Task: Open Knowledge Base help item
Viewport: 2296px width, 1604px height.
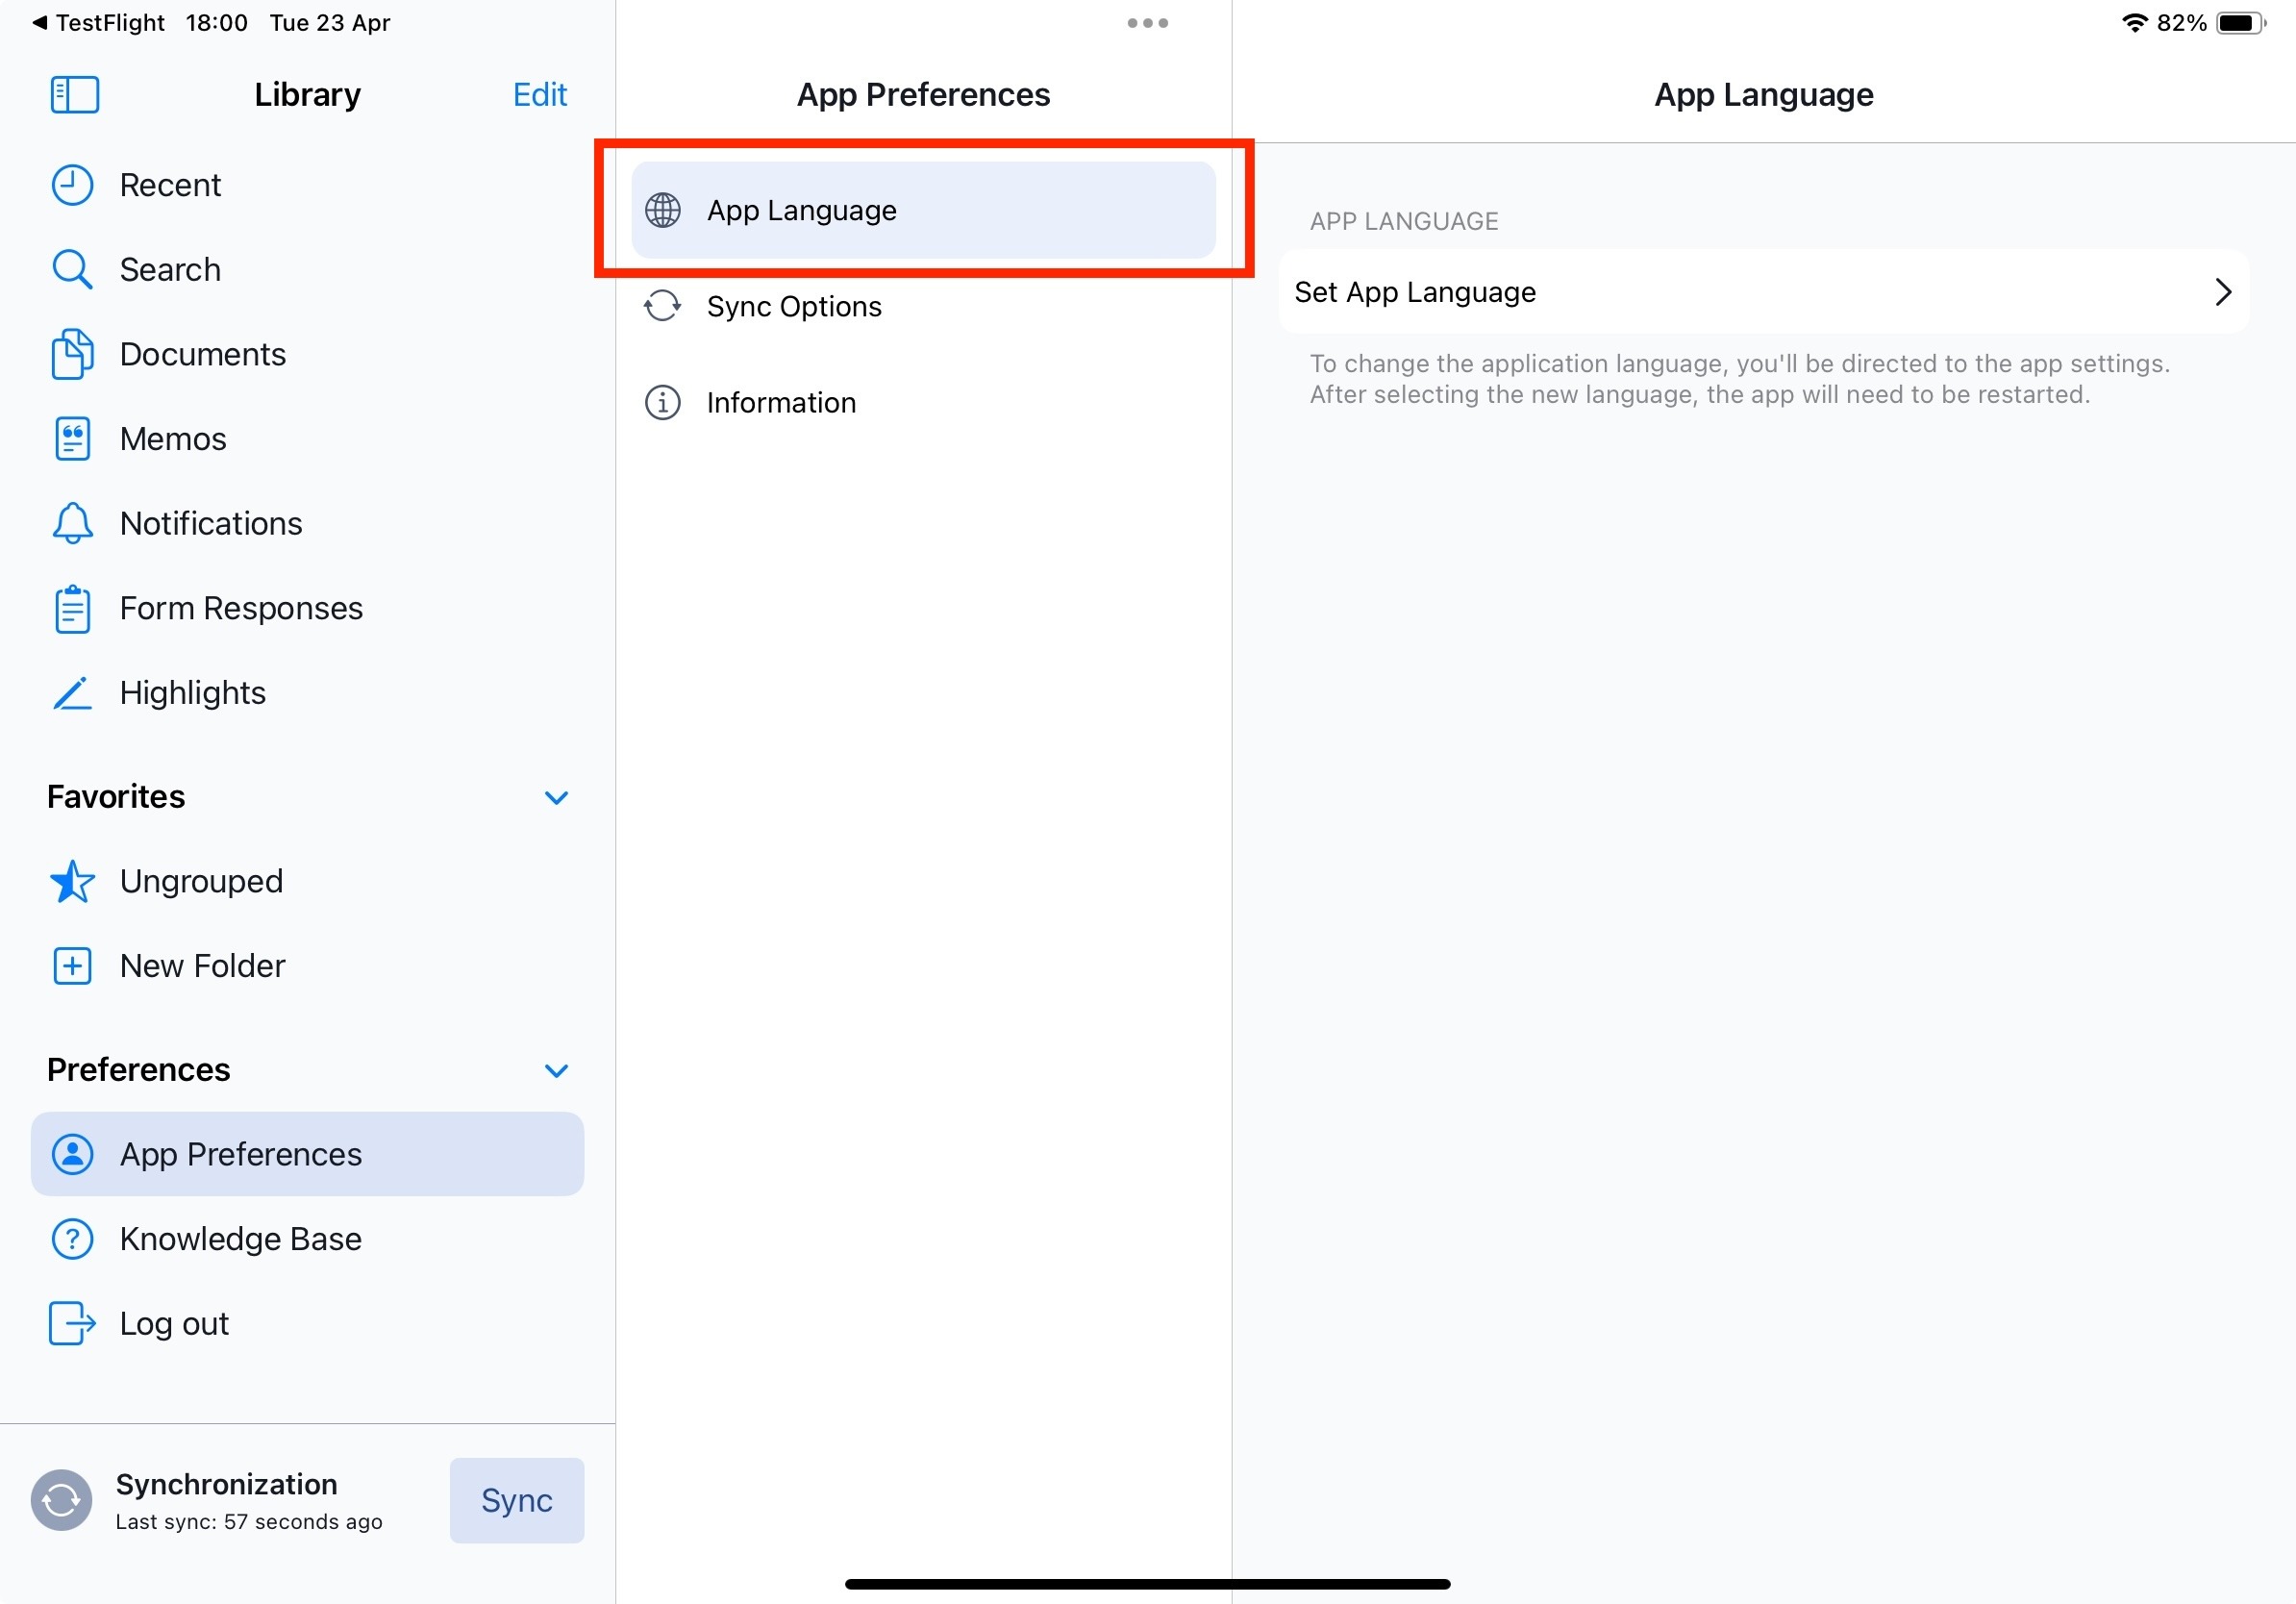Action: point(240,1239)
